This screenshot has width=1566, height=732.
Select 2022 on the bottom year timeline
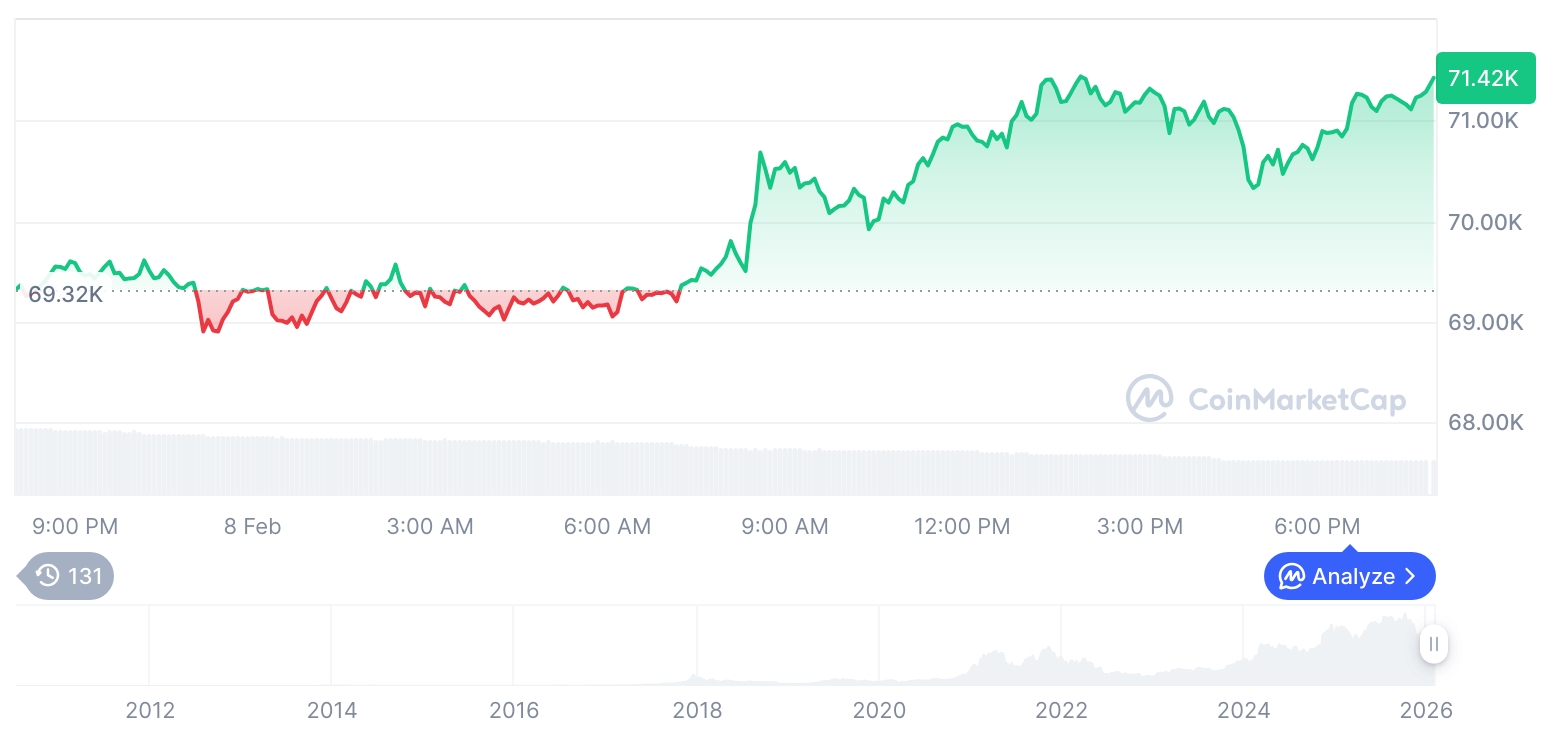[1061, 711]
